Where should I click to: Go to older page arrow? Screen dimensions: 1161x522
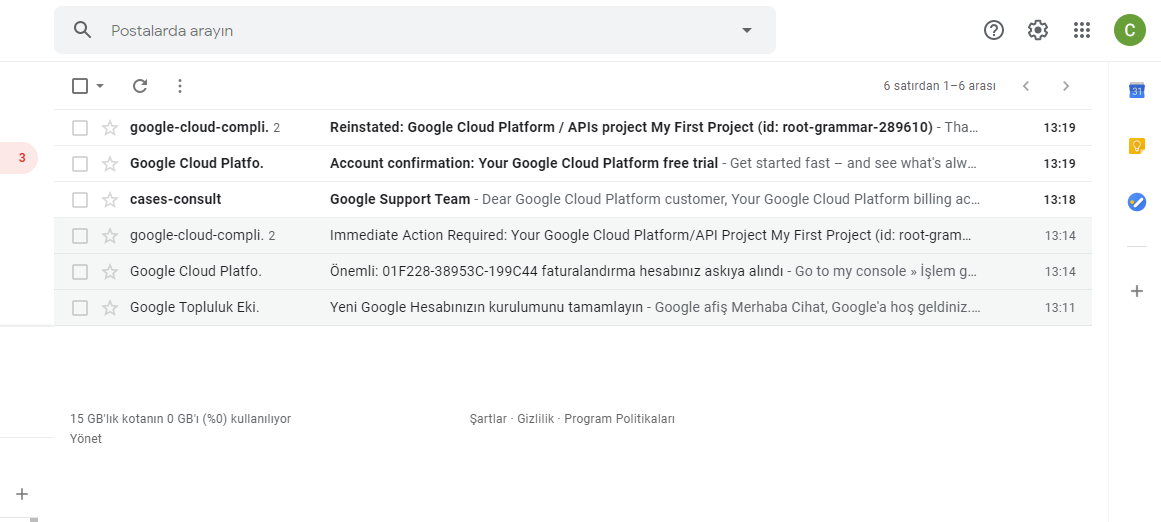coord(1066,86)
